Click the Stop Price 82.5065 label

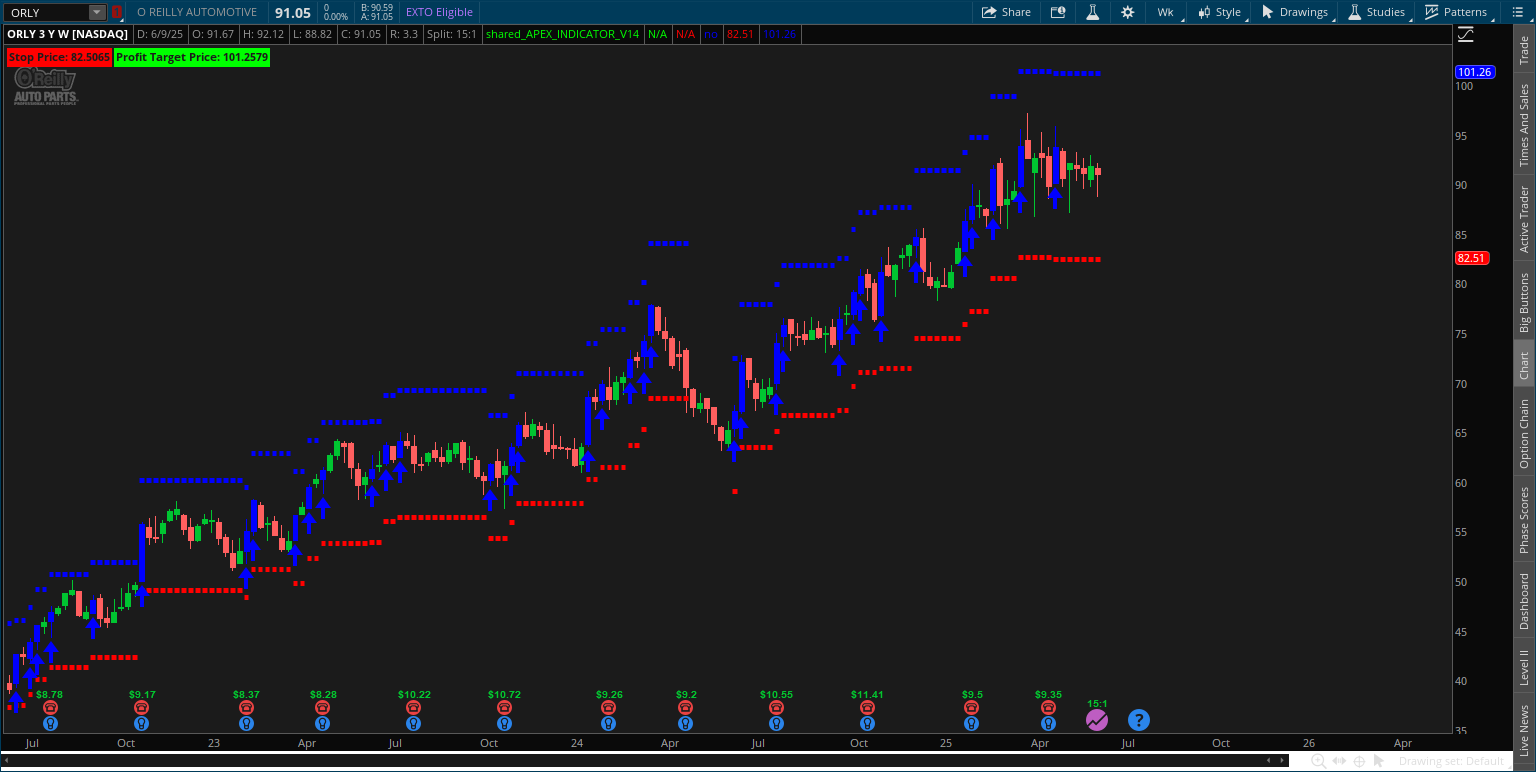tap(59, 57)
